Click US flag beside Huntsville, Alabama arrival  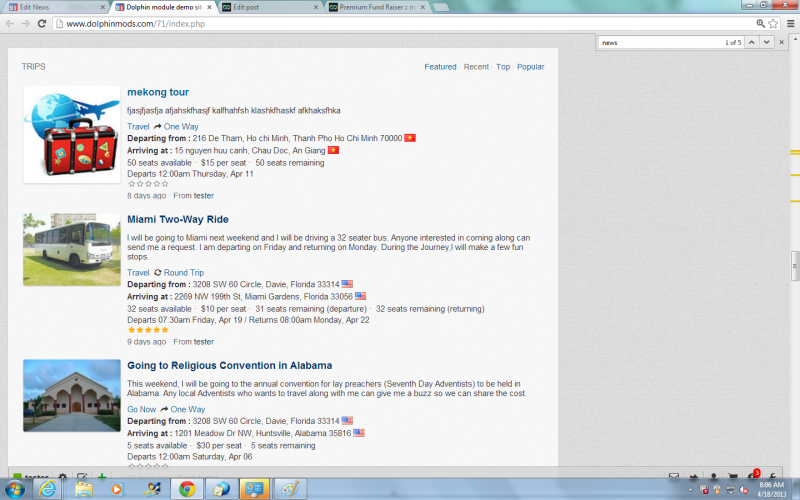pyautogui.click(x=359, y=433)
